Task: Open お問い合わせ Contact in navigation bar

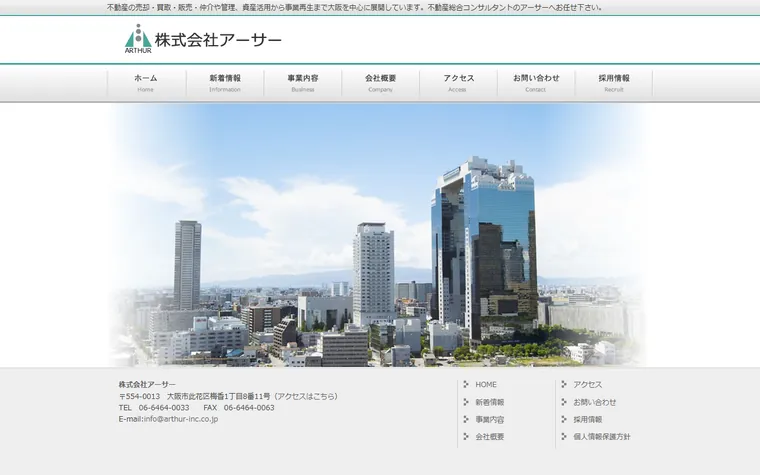Action: pos(536,83)
